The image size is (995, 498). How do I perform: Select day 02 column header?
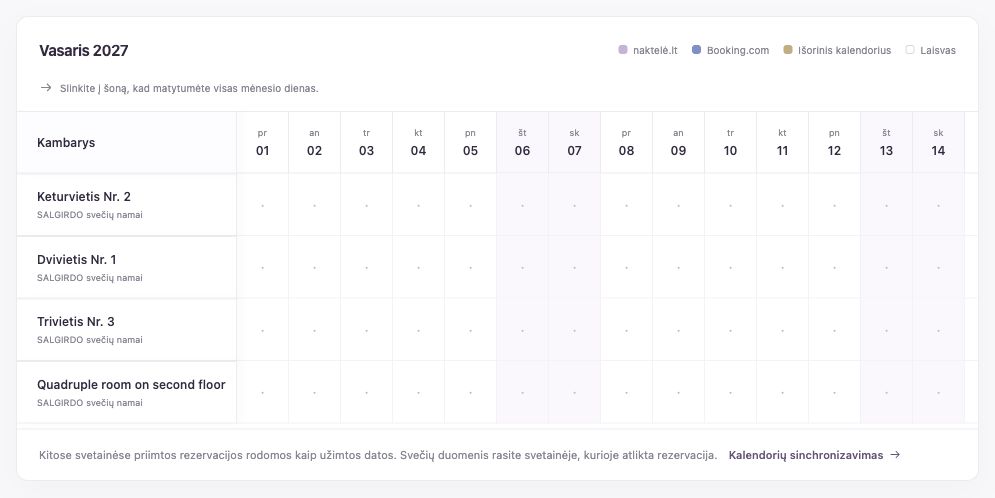pos(315,143)
